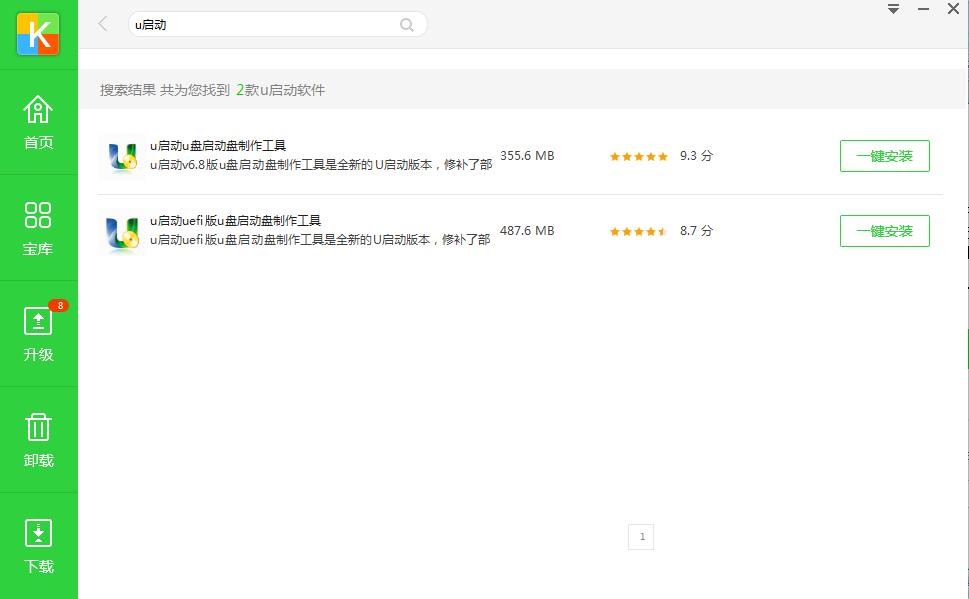The width and height of the screenshot is (969, 599).
Task: Click the u启动uefi版 app icon
Action: (x=122, y=234)
